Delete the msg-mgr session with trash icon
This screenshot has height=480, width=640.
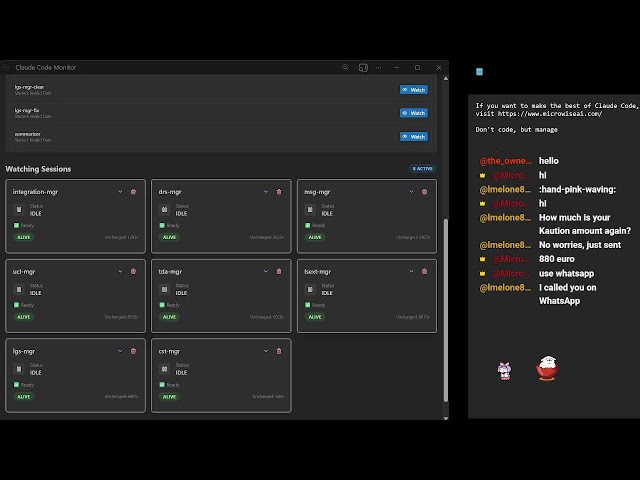424,192
